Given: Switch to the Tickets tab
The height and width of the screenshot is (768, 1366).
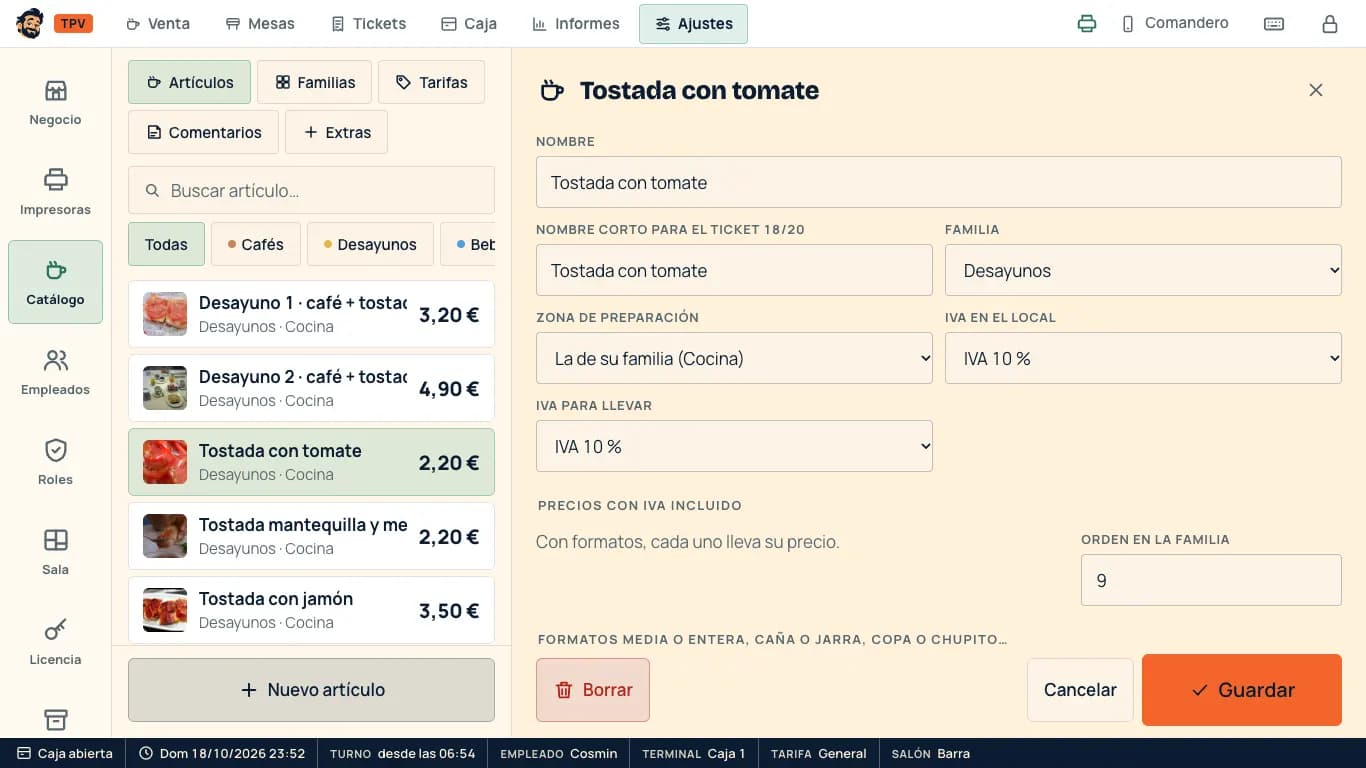Looking at the screenshot, I should click(x=369, y=24).
